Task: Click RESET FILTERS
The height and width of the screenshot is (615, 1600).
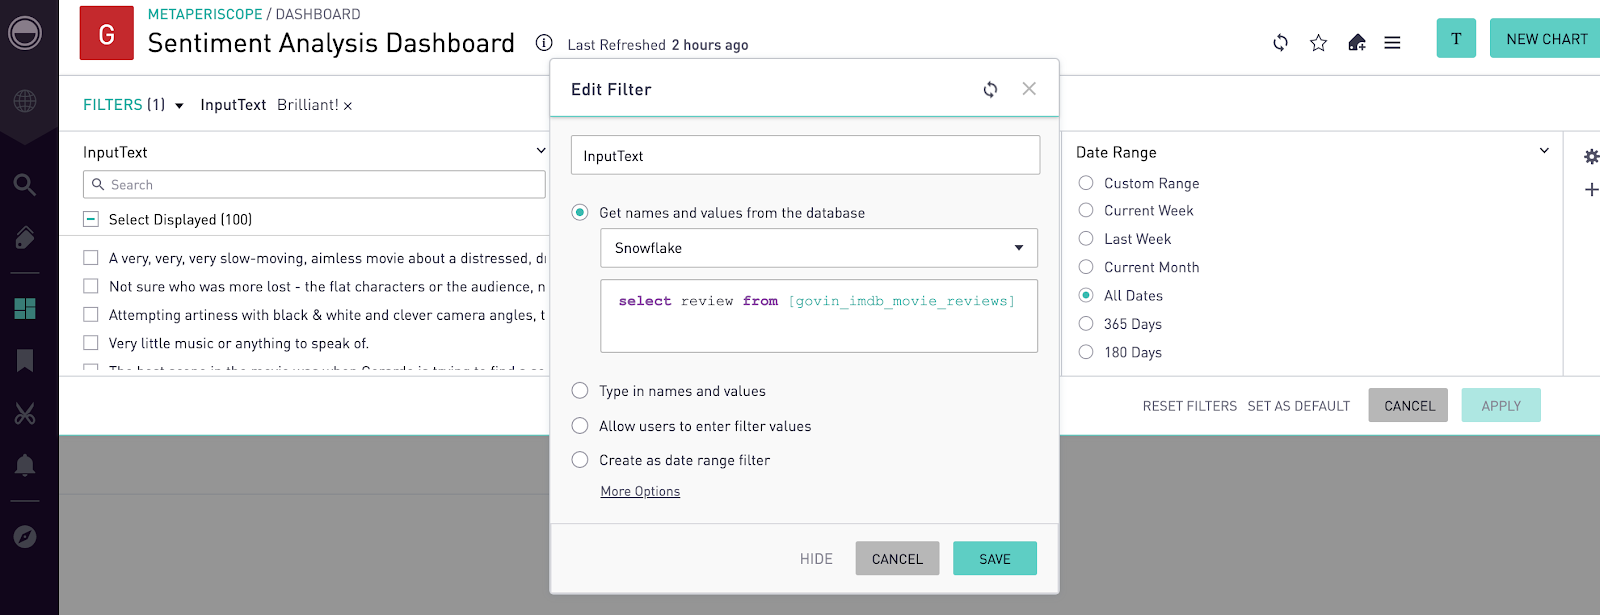Action: 1190,406
